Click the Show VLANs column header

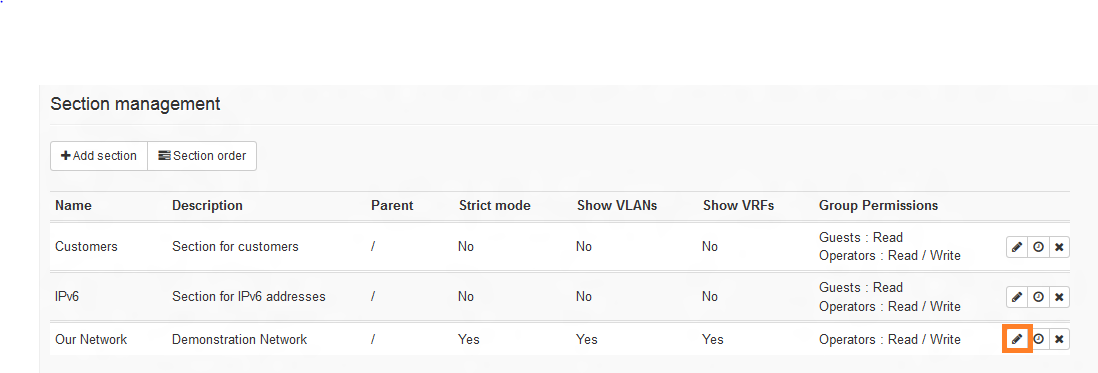617,206
